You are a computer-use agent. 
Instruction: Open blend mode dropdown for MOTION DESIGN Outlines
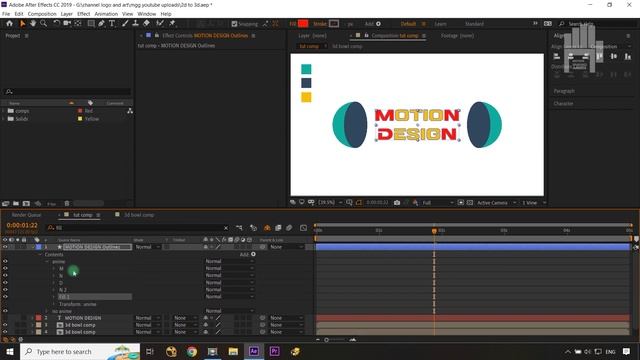(147, 247)
